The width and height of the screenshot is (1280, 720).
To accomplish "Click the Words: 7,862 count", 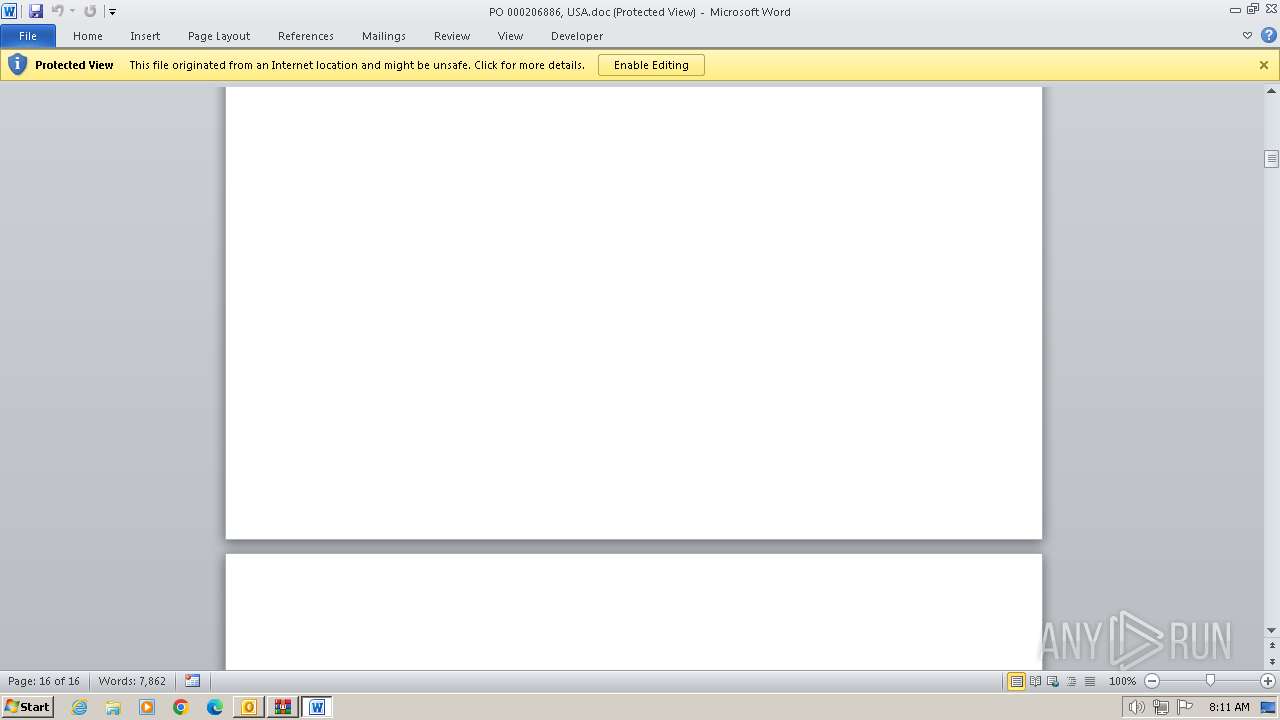I will (x=132, y=681).
